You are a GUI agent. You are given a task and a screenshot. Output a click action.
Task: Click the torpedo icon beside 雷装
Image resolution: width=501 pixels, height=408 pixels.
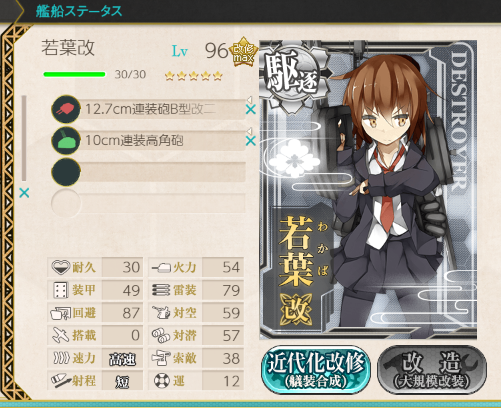coord(161,290)
